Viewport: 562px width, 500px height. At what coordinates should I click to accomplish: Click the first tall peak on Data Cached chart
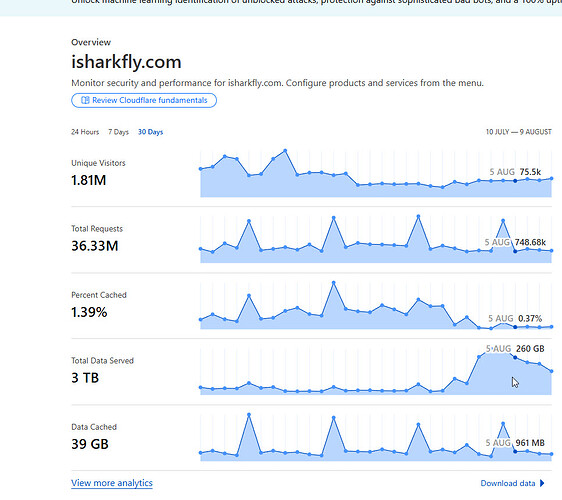pyautogui.click(x=249, y=415)
